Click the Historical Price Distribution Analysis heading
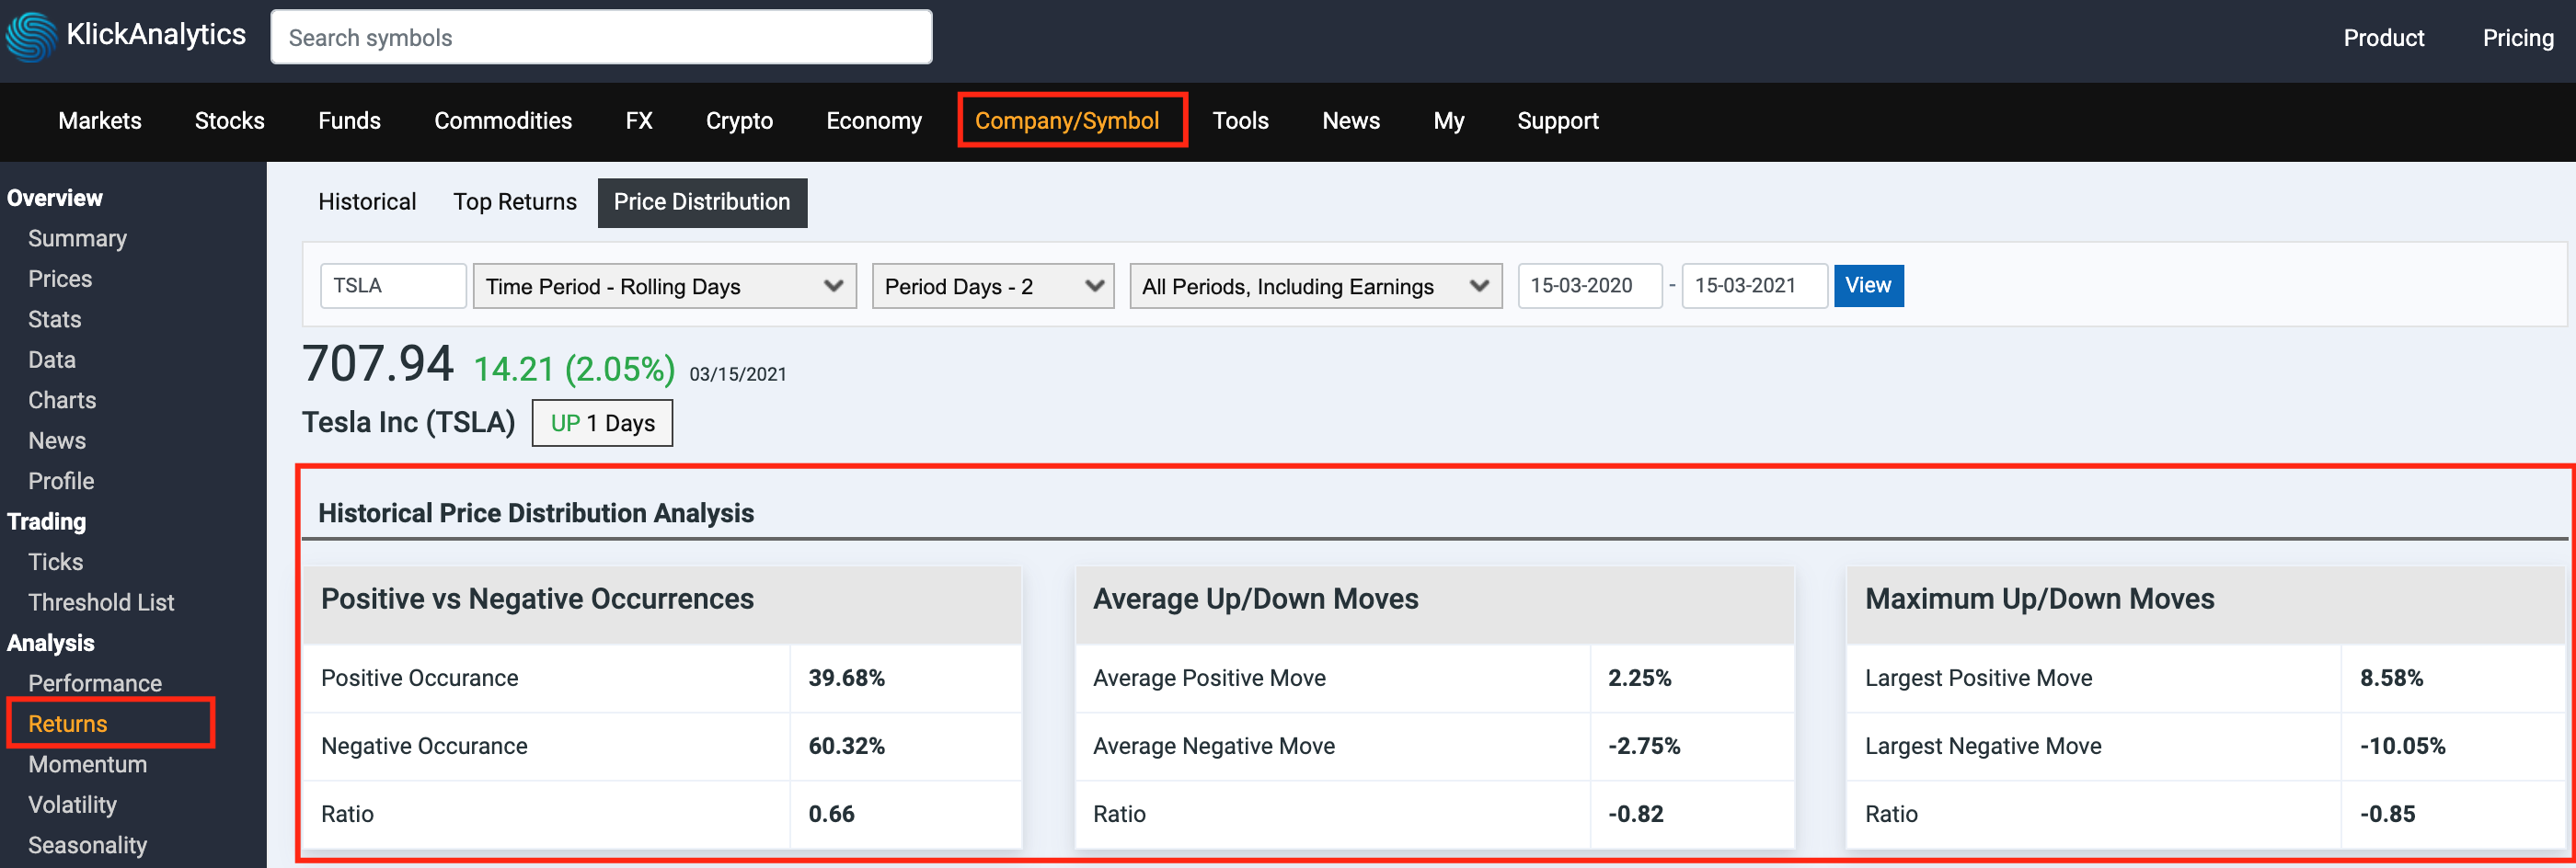Viewport: 2576px width, 868px height. click(536, 513)
